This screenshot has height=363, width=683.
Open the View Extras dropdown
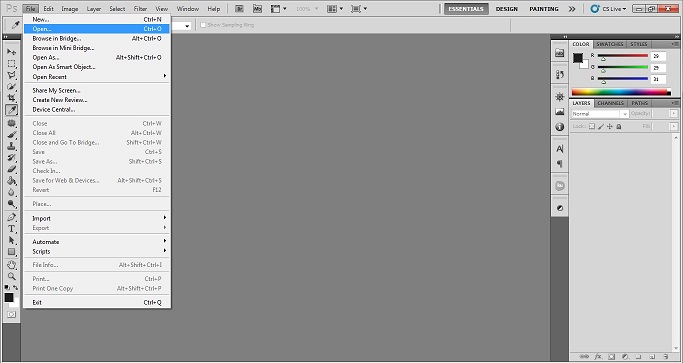pos(279,9)
